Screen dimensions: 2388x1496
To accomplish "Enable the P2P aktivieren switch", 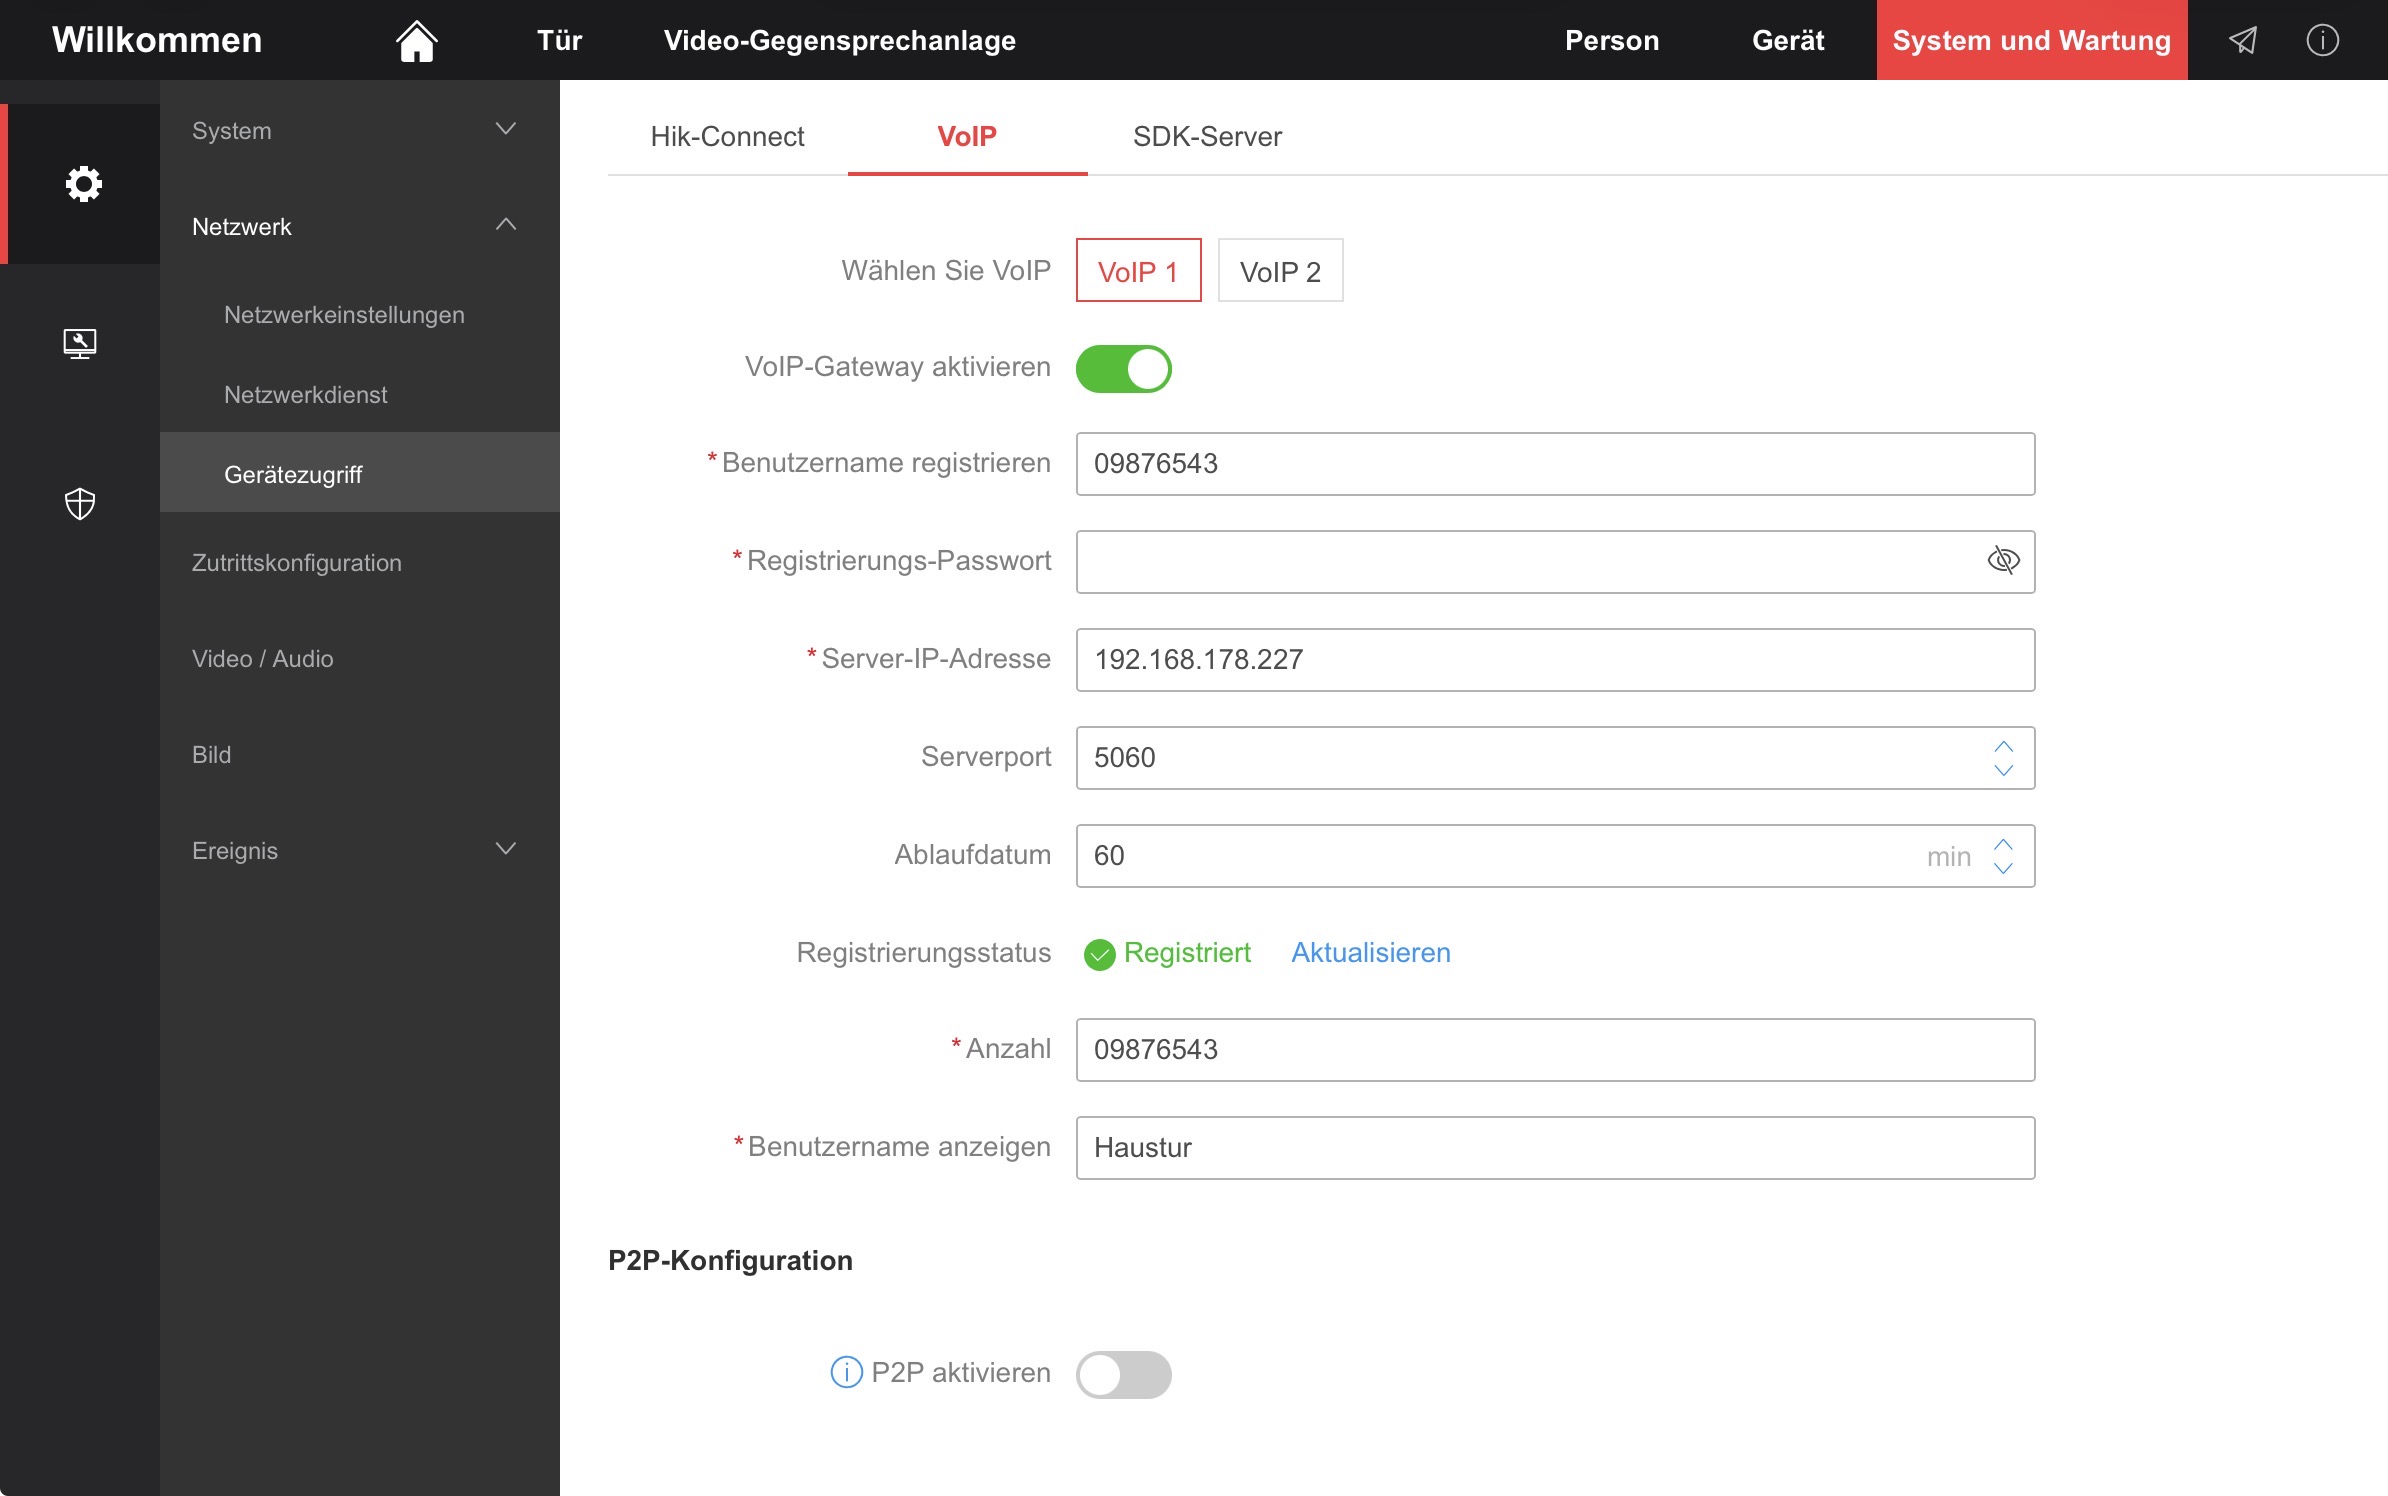I will (1123, 1374).
